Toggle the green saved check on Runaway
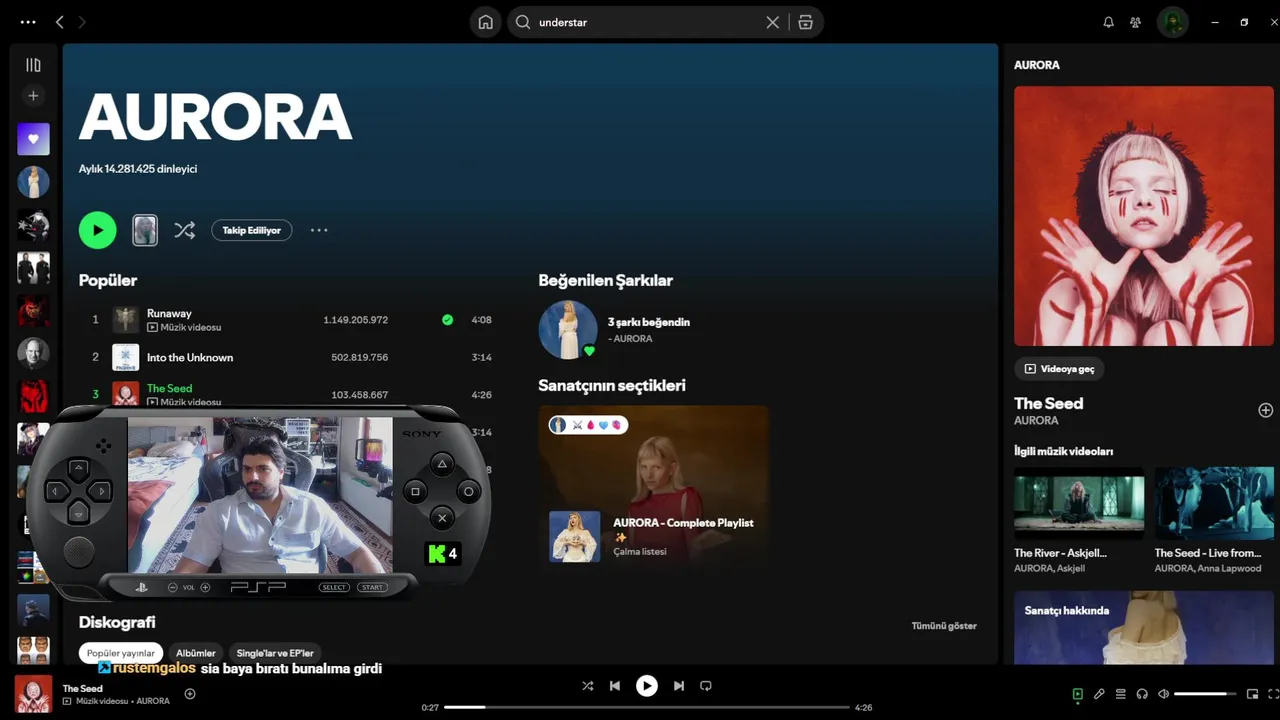The image size is (1280, 720). [447, 320]
